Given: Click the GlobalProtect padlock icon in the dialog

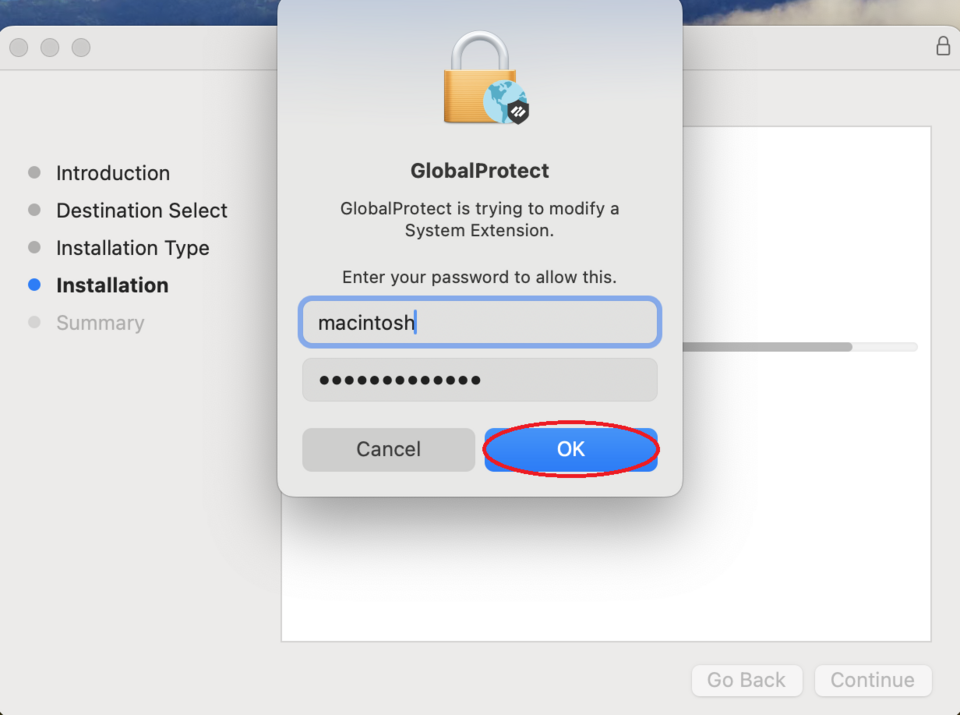Looking at the screenshot, I should point(486,79).
